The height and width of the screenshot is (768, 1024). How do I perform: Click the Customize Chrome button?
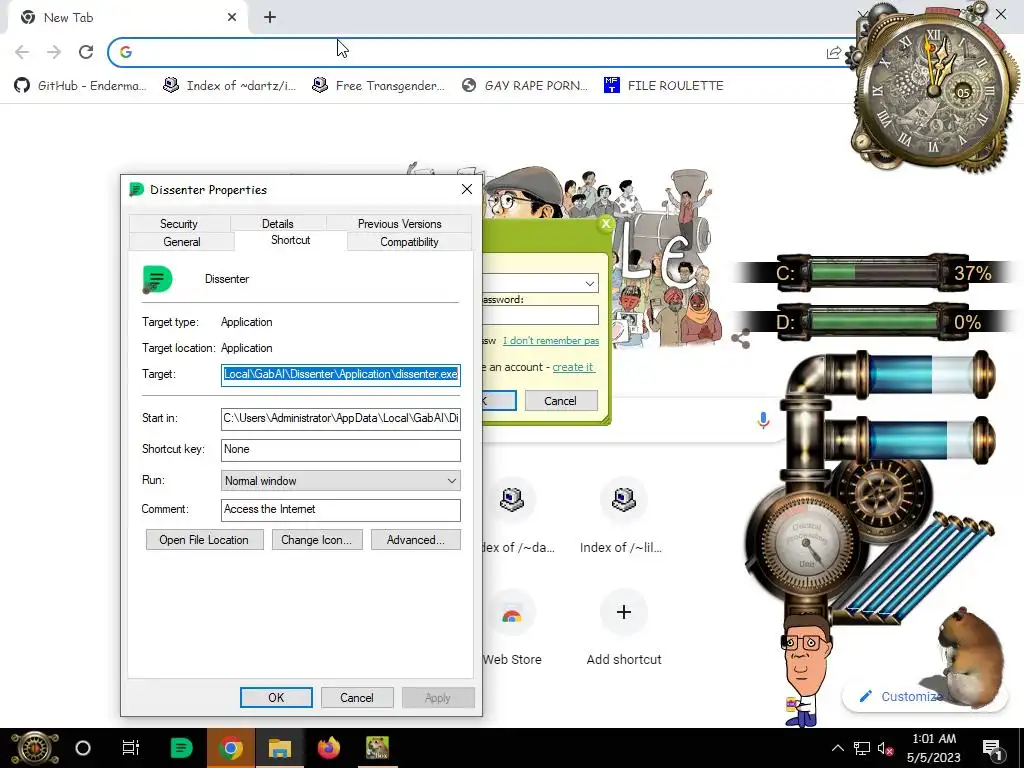[901, 696]
